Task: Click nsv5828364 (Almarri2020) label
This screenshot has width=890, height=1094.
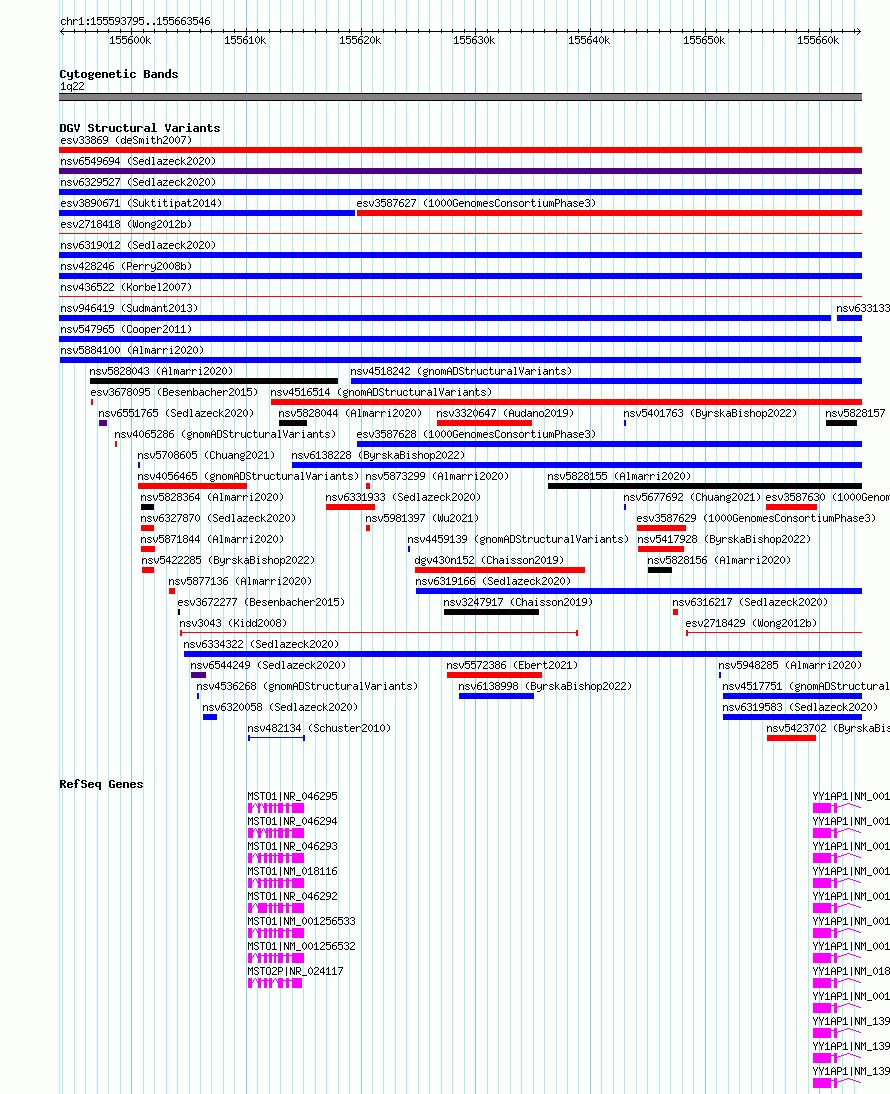Action: click(212, 497)
